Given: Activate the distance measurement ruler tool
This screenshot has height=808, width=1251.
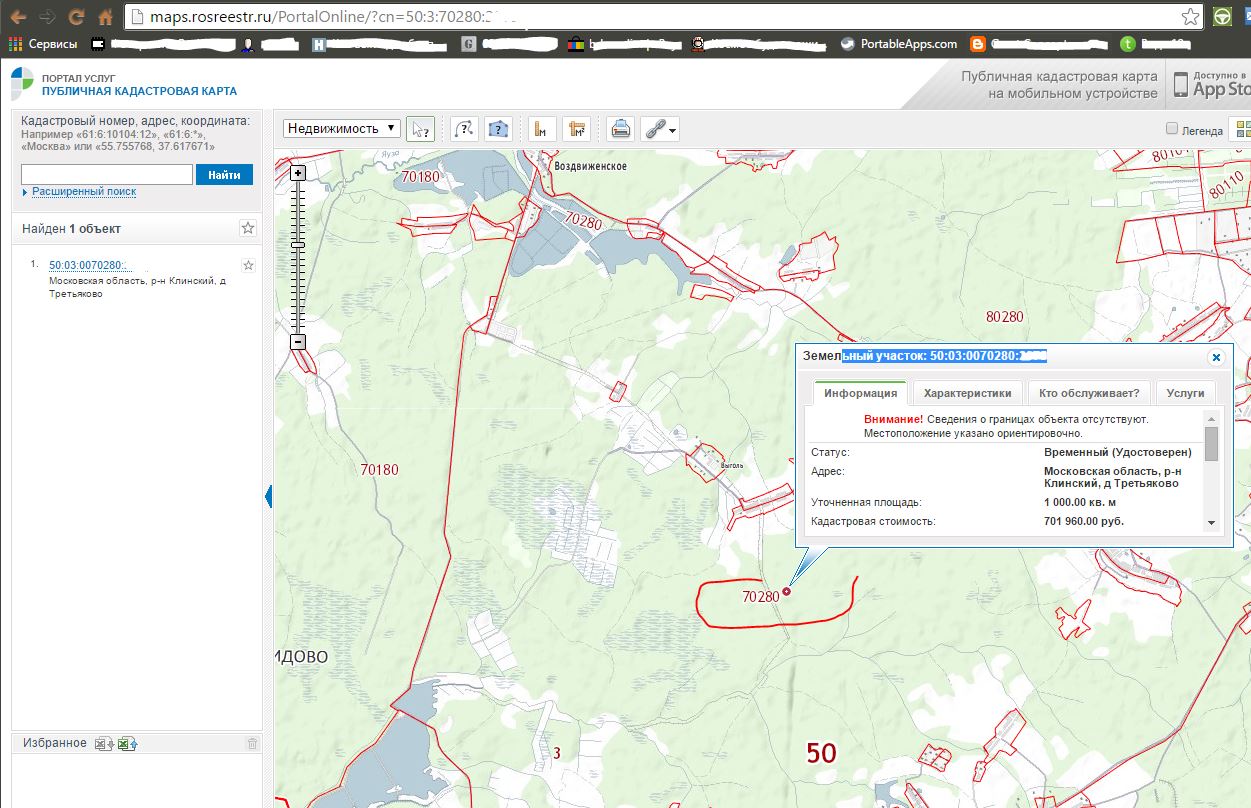Looking at the screenshot, I should point(541,129).
